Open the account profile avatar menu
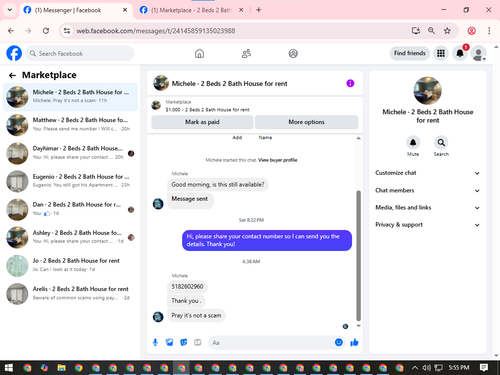This screenshot has height=375, width=500. [478, 53]
